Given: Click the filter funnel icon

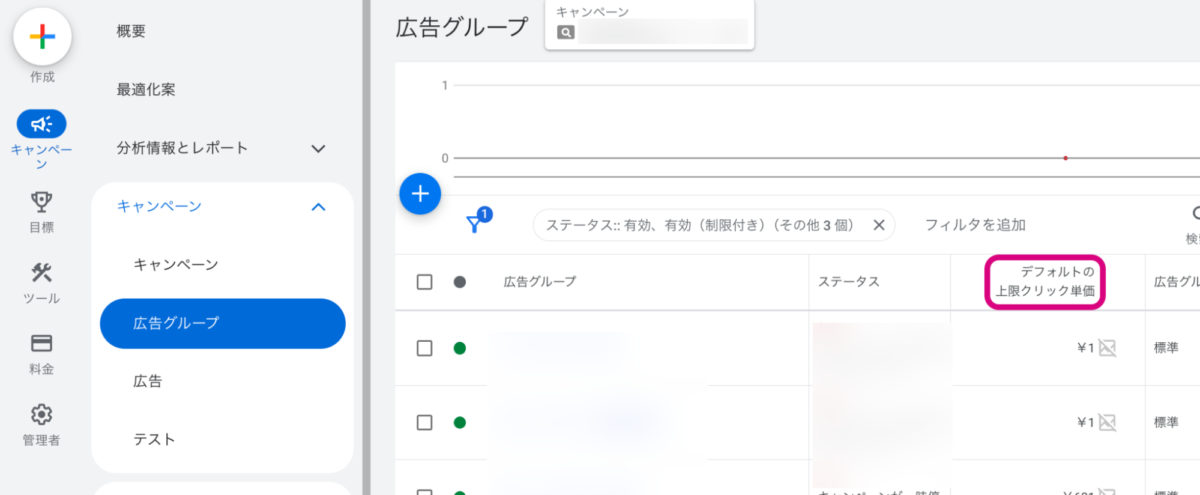Looking at the screenshot, I should [x=476, y=224].
